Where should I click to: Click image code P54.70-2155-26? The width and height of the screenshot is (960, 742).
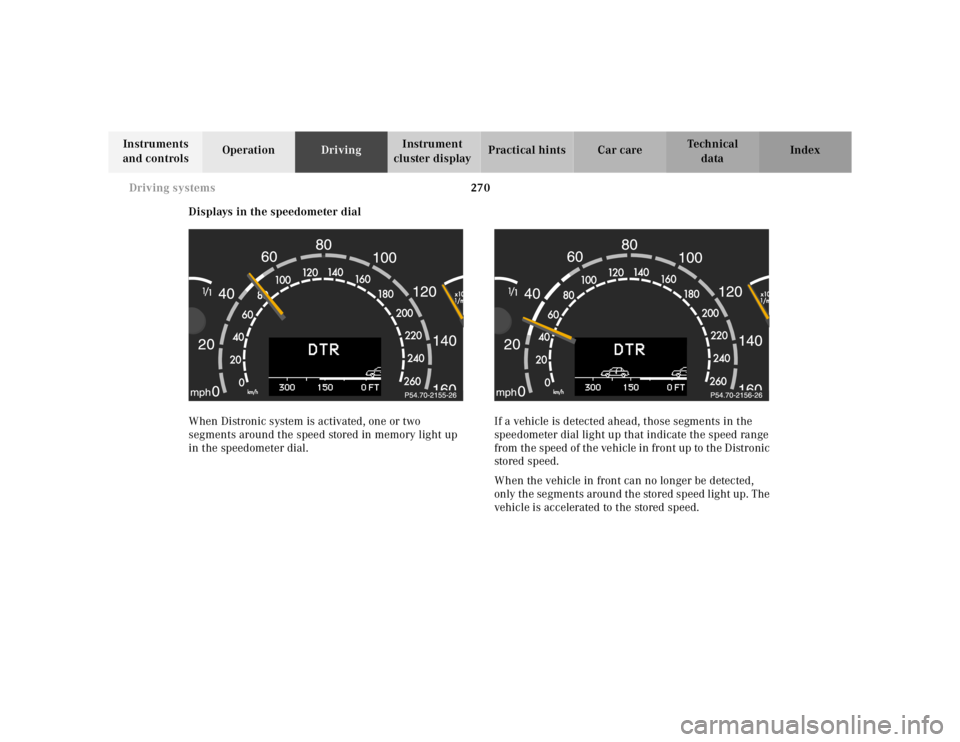[430, 395]
